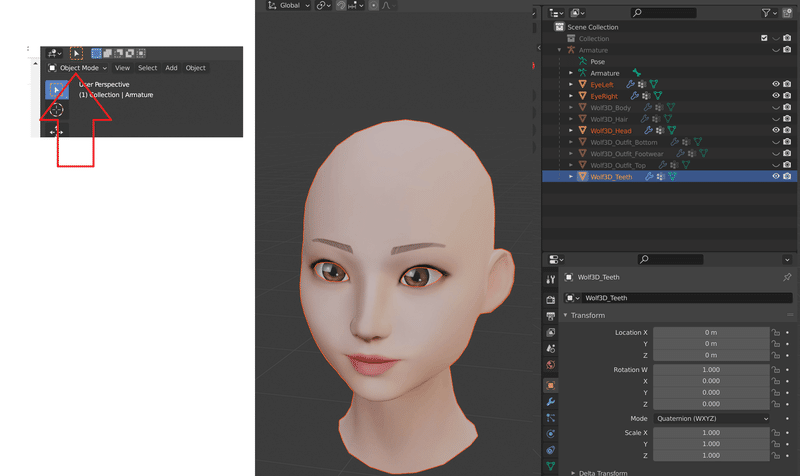Screen dimensions: 800x476
Task: Choose the Set new selection mode icon
Action: click(x=96, y=53)
